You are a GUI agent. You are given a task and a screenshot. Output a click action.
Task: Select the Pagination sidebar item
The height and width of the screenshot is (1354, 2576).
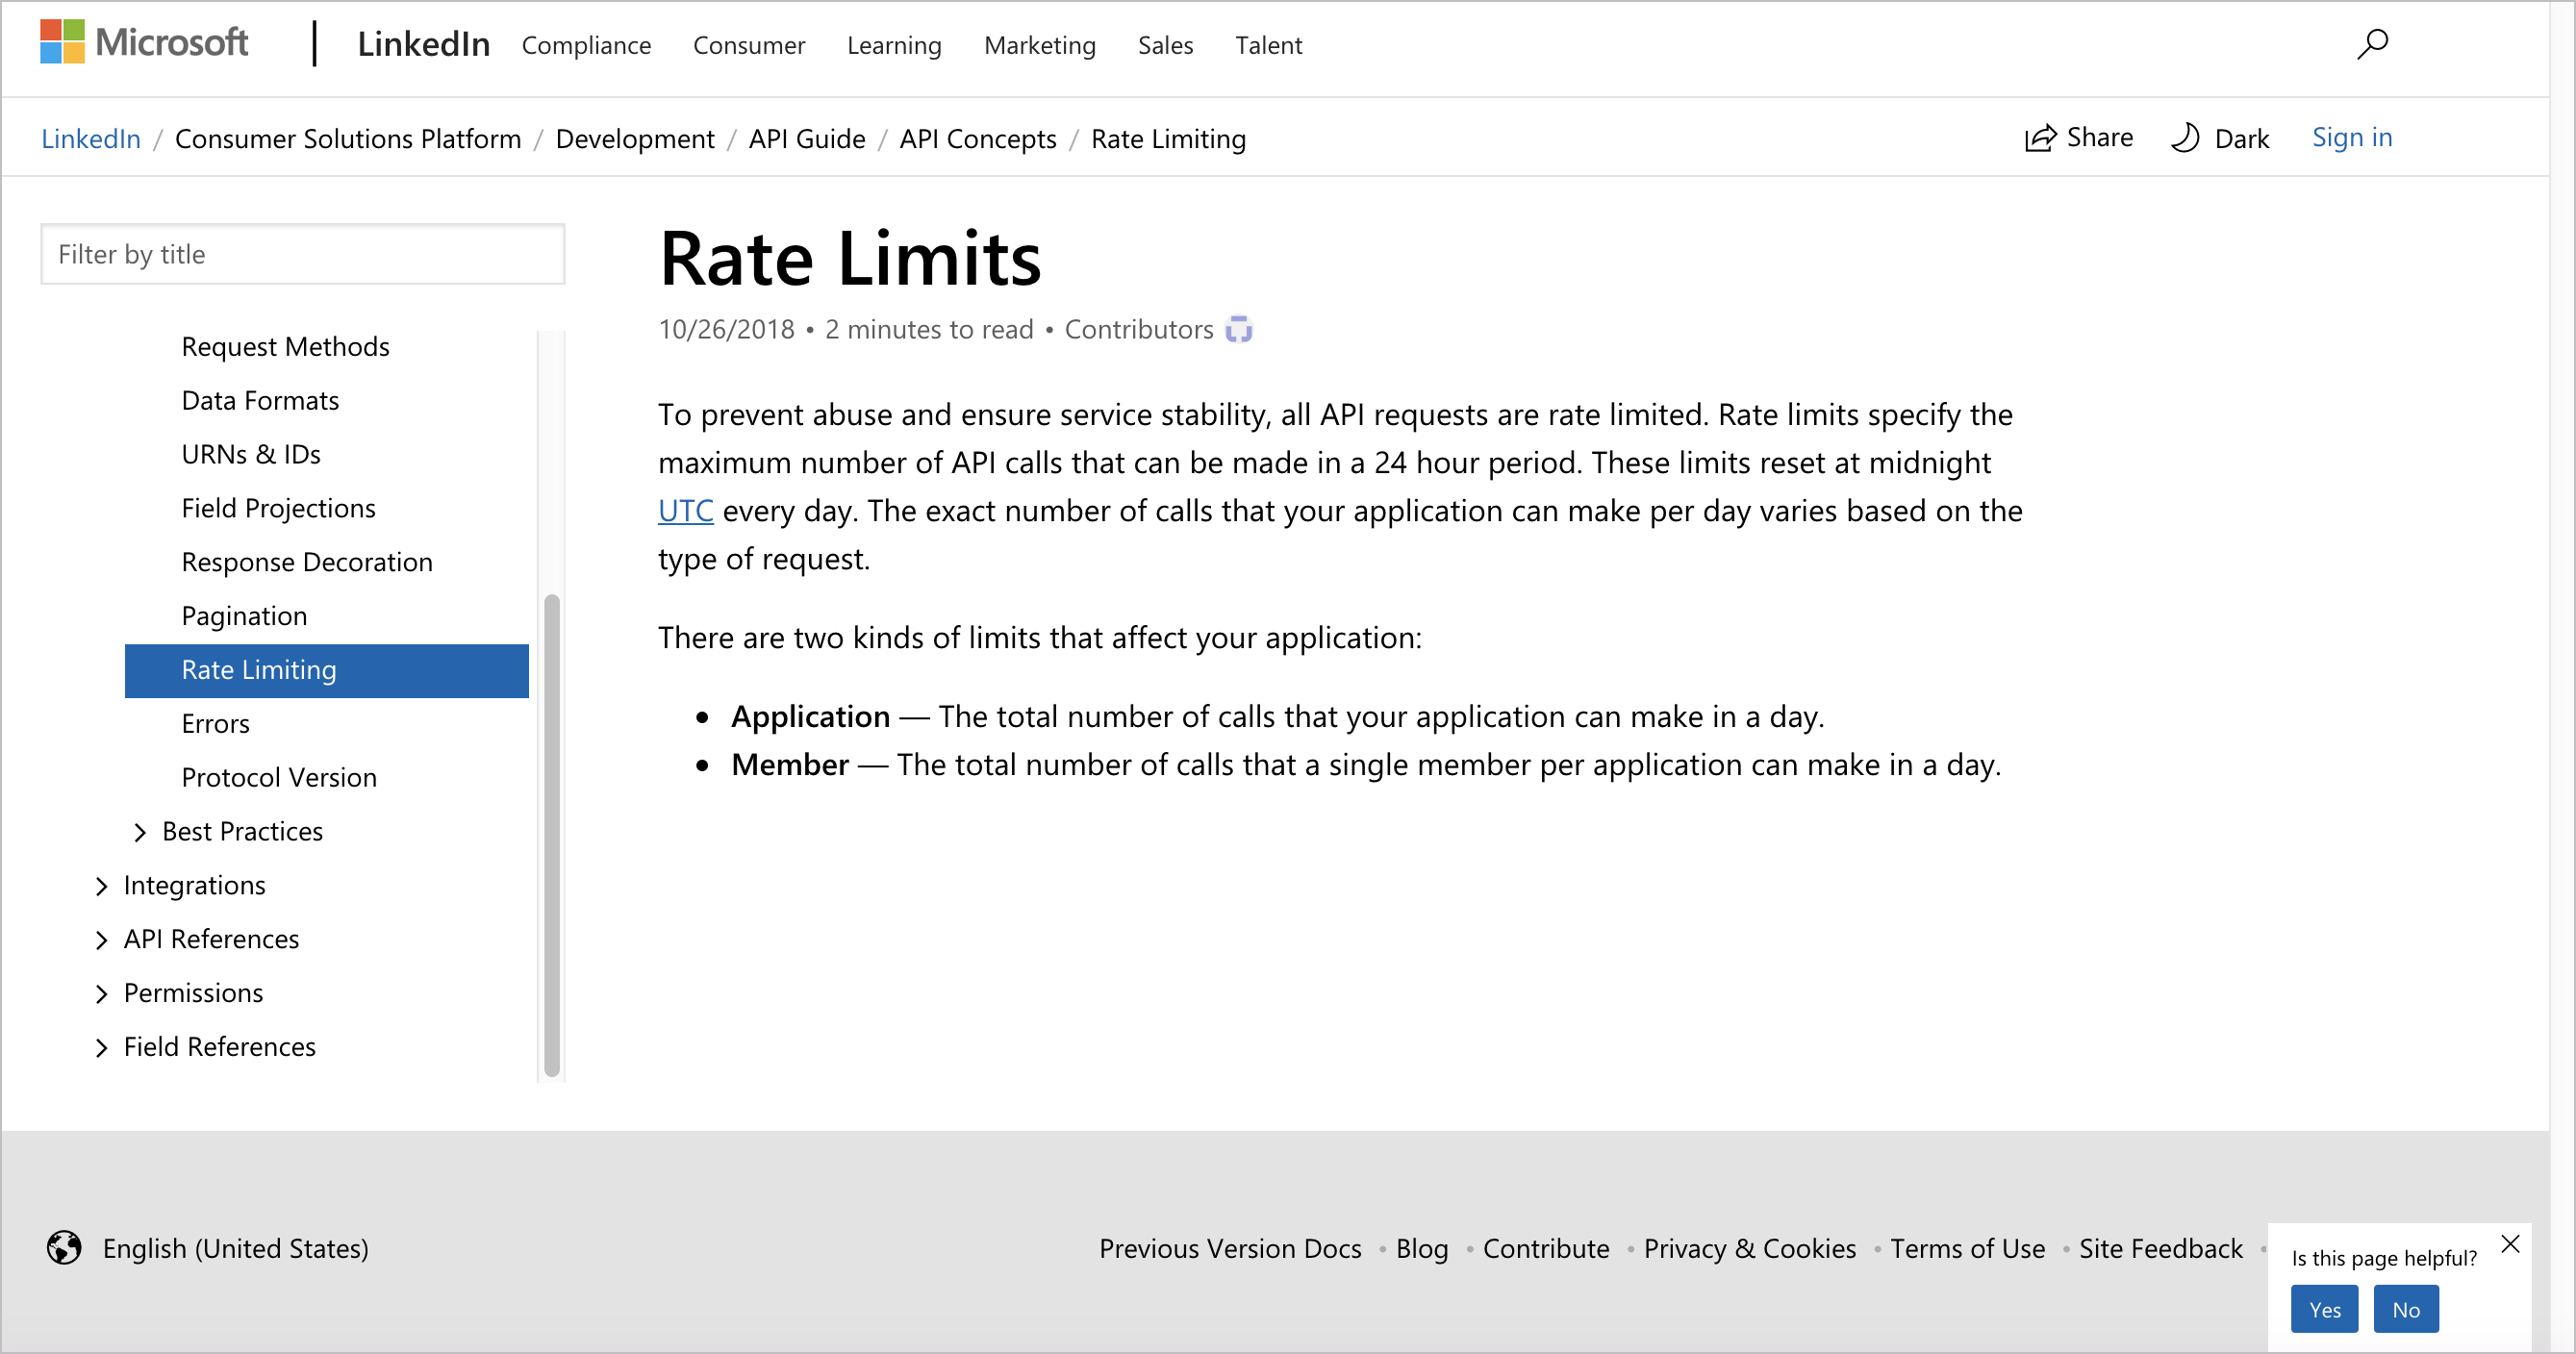[243, 614]
